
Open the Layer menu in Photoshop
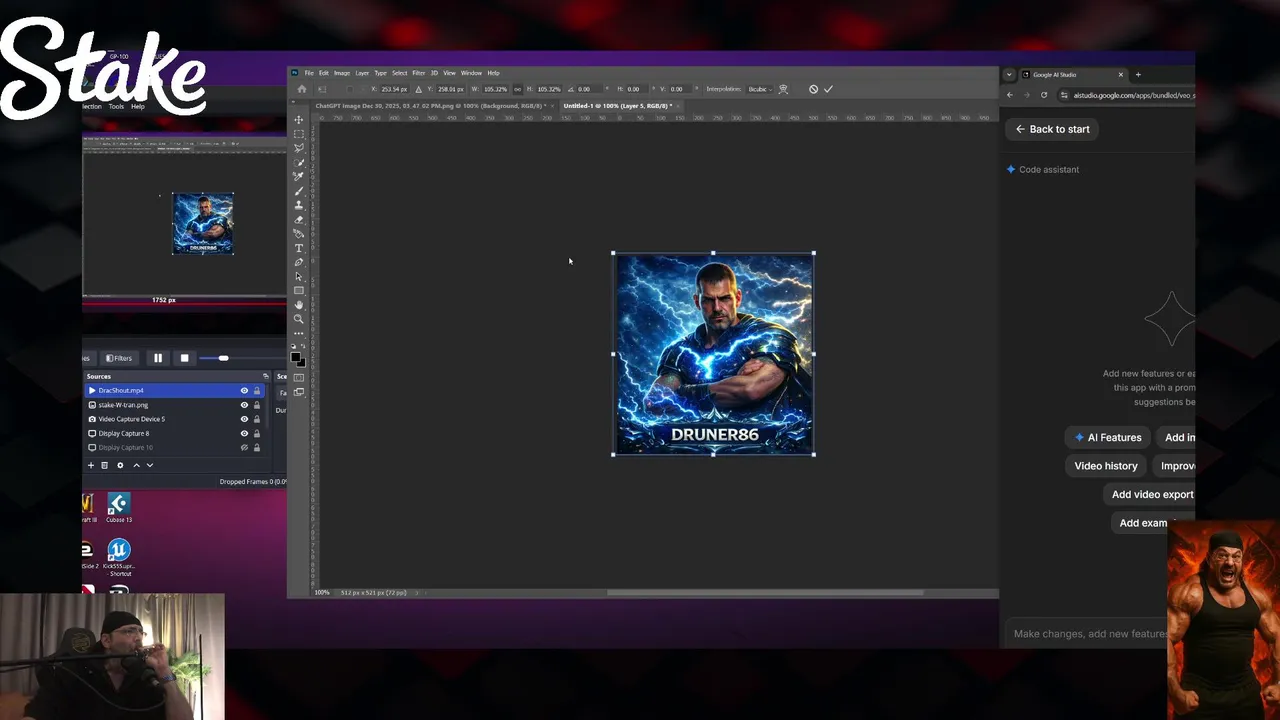click(362, 73)
